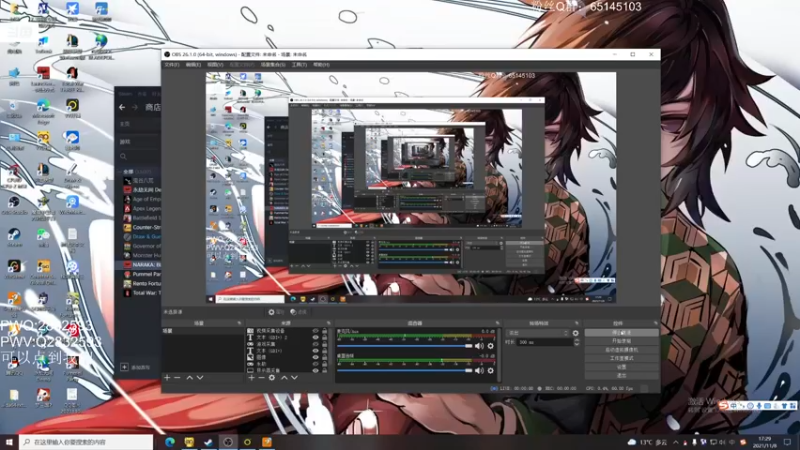Select Pummel Party in the Steam game list
Viewport: 800px width, 450px height.
tap(143, 274)
